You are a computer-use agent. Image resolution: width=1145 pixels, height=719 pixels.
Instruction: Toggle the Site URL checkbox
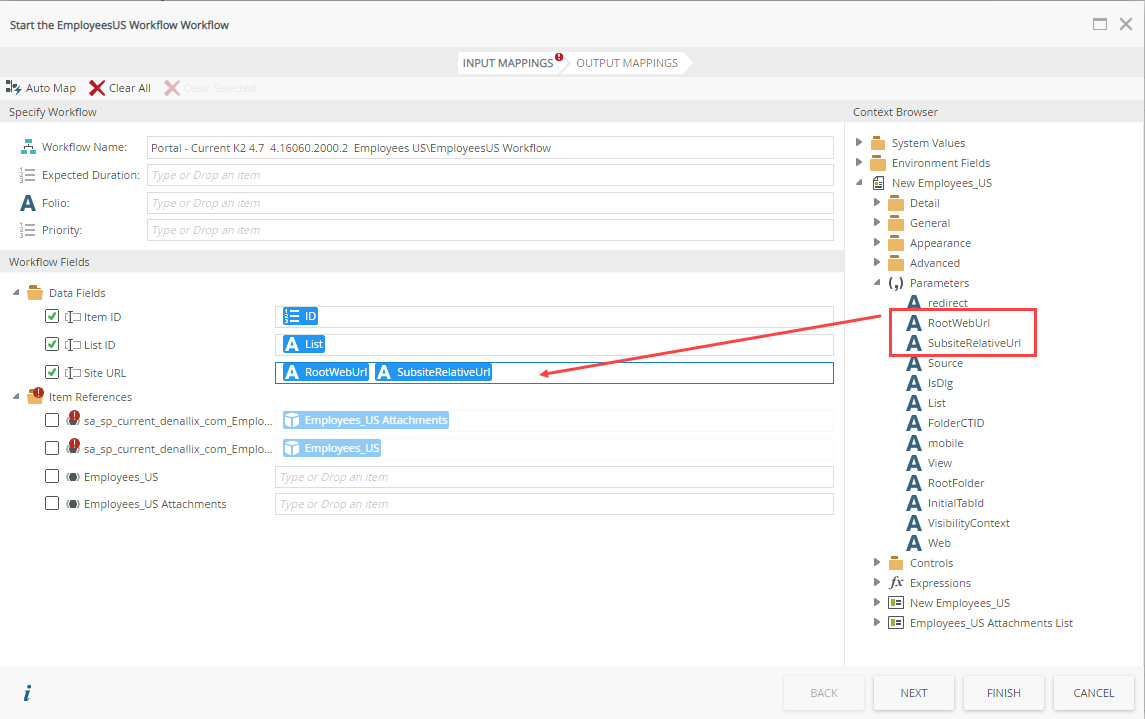point(52,373)
